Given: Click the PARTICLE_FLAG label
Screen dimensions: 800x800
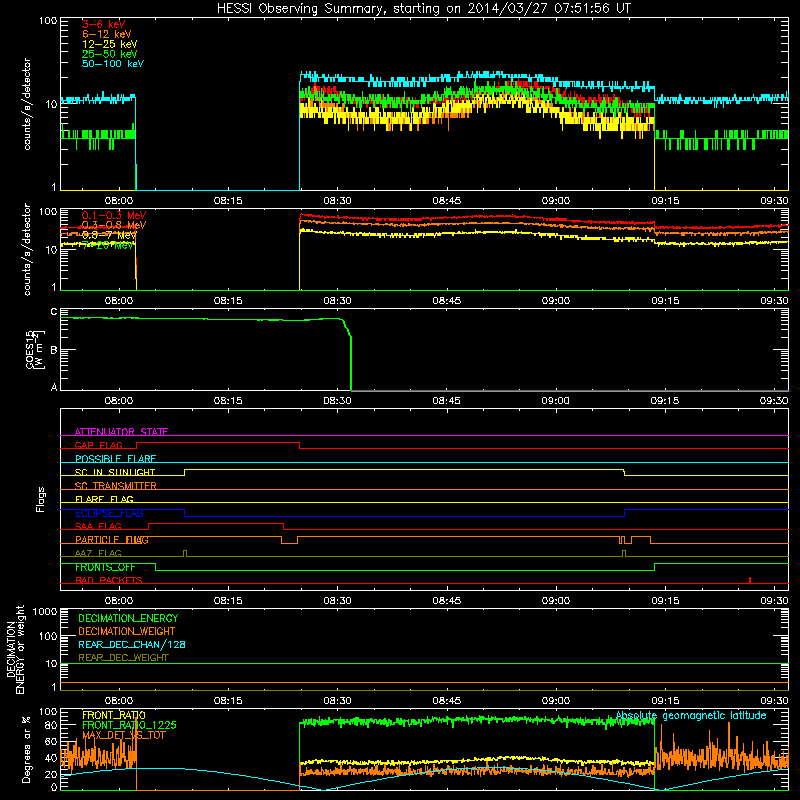Looking at the screenshot, I should [112, 539].
